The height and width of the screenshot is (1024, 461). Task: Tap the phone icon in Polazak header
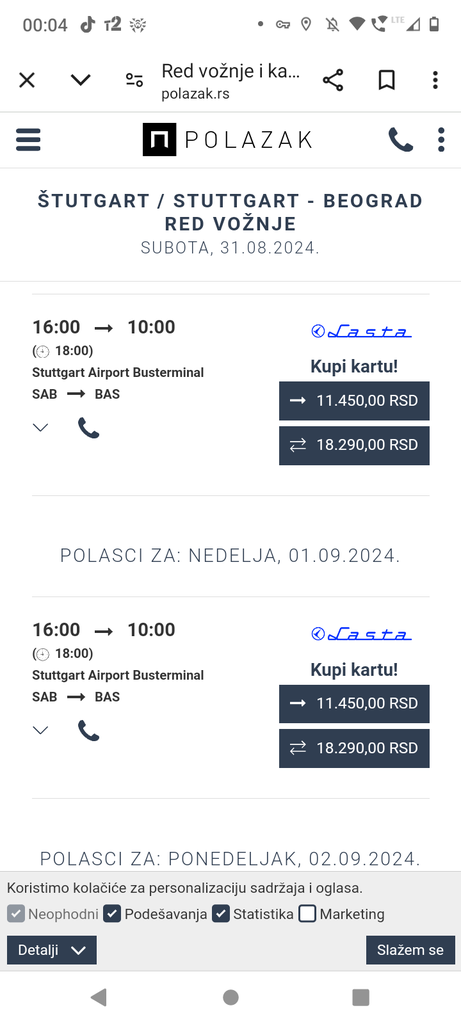(400, 140)
